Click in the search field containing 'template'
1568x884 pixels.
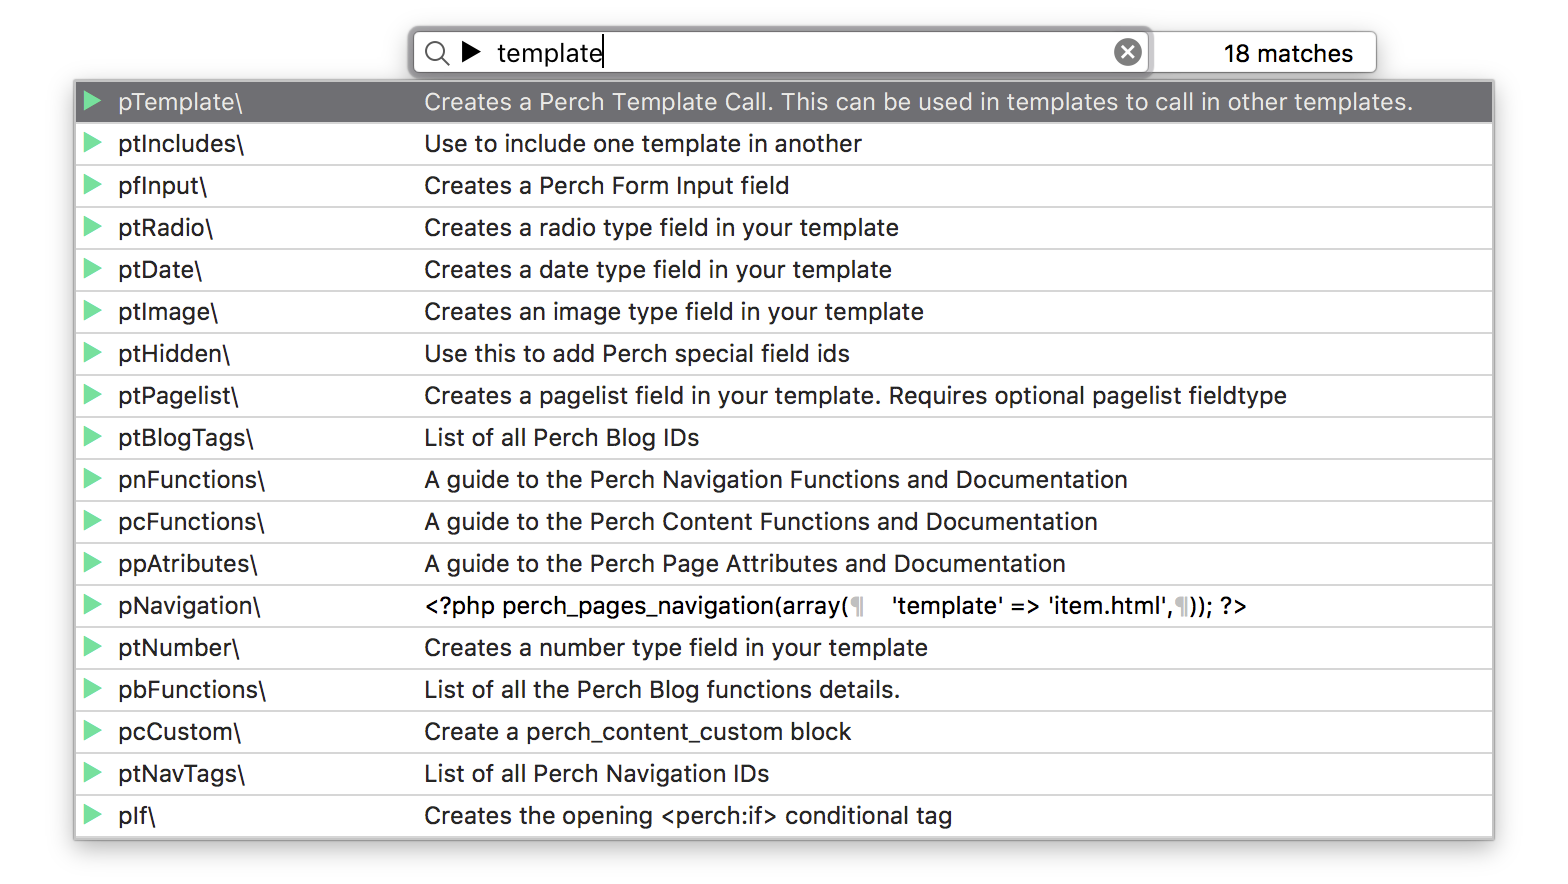point(800,53)
